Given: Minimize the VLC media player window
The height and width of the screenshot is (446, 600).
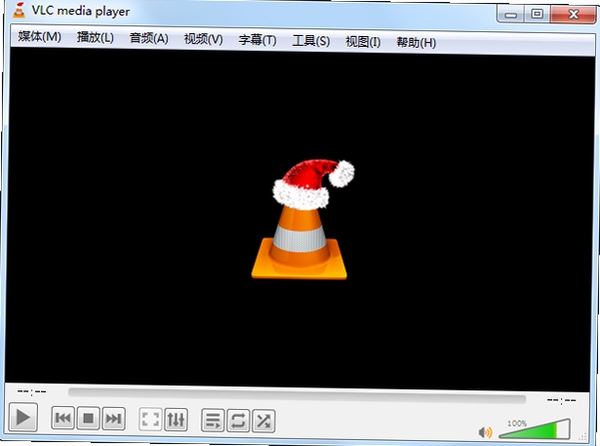Looking at the screenshot, I should (x=511, y=15).
